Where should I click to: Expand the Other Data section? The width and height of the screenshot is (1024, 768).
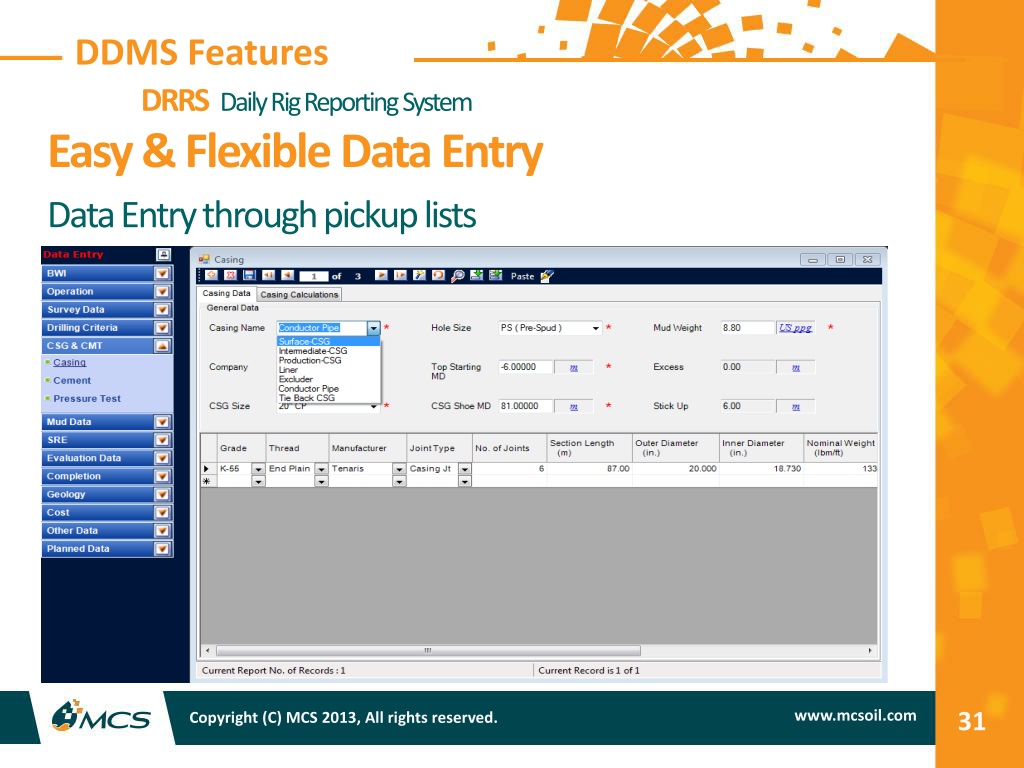(x=162, y=531)
